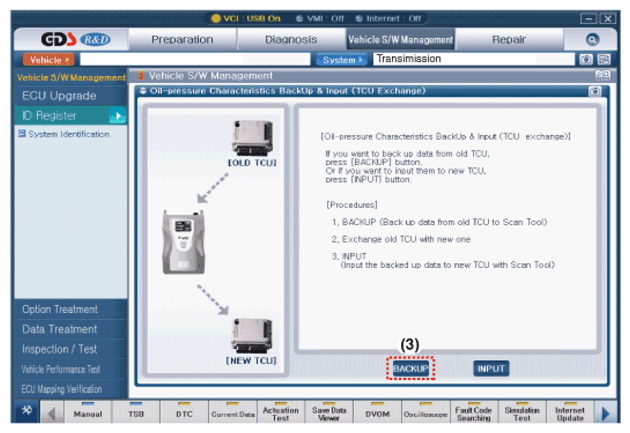
Task: Open Fault Code Searching
Action: tap(473, 413)
